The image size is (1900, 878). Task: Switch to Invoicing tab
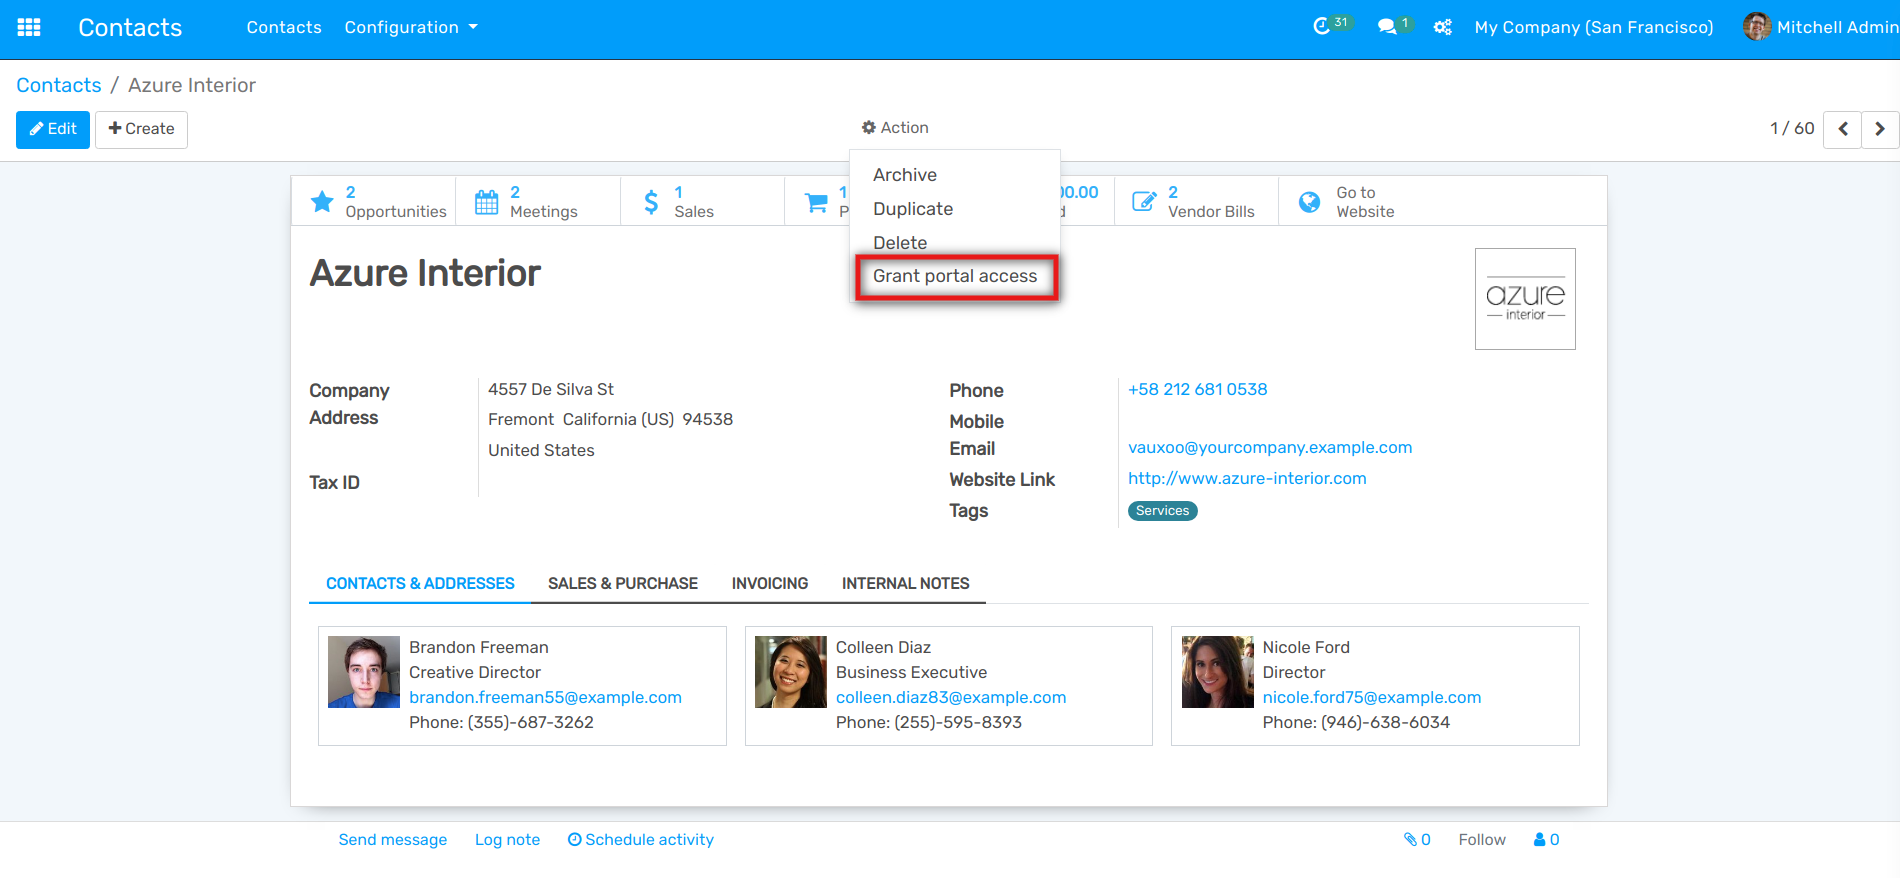pyautogui.click(x=770, y=584)
